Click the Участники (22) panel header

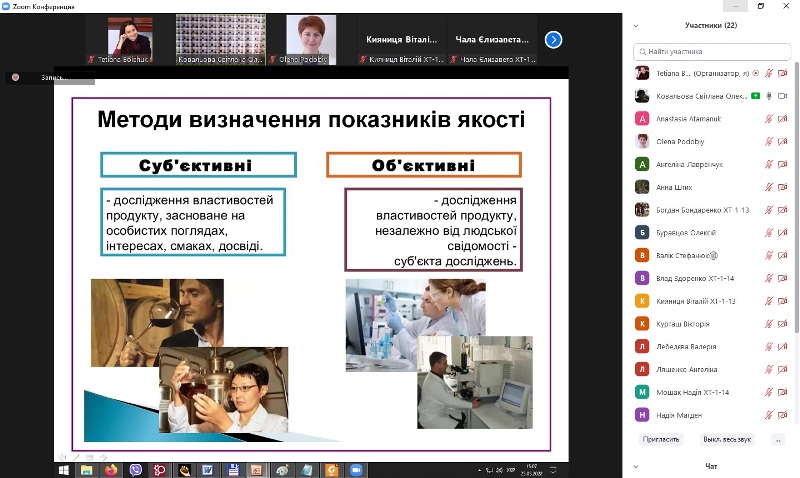tap(711, 25)
